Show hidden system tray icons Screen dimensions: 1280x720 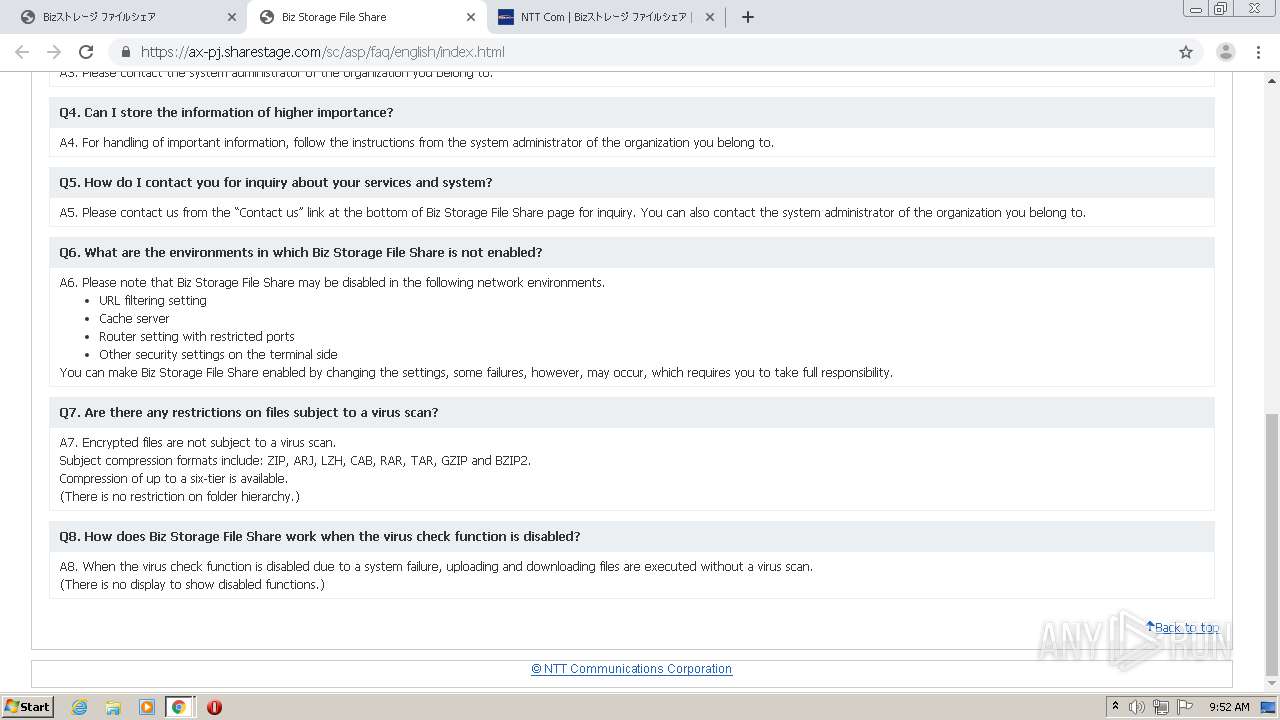click(1115, 706)
